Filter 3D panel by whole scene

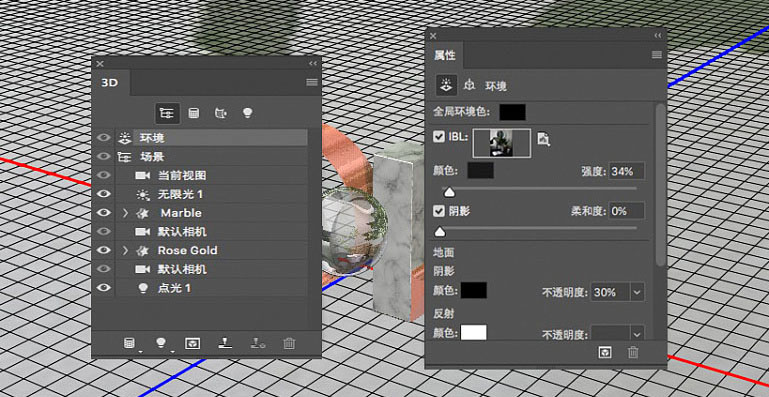(167, 113)
